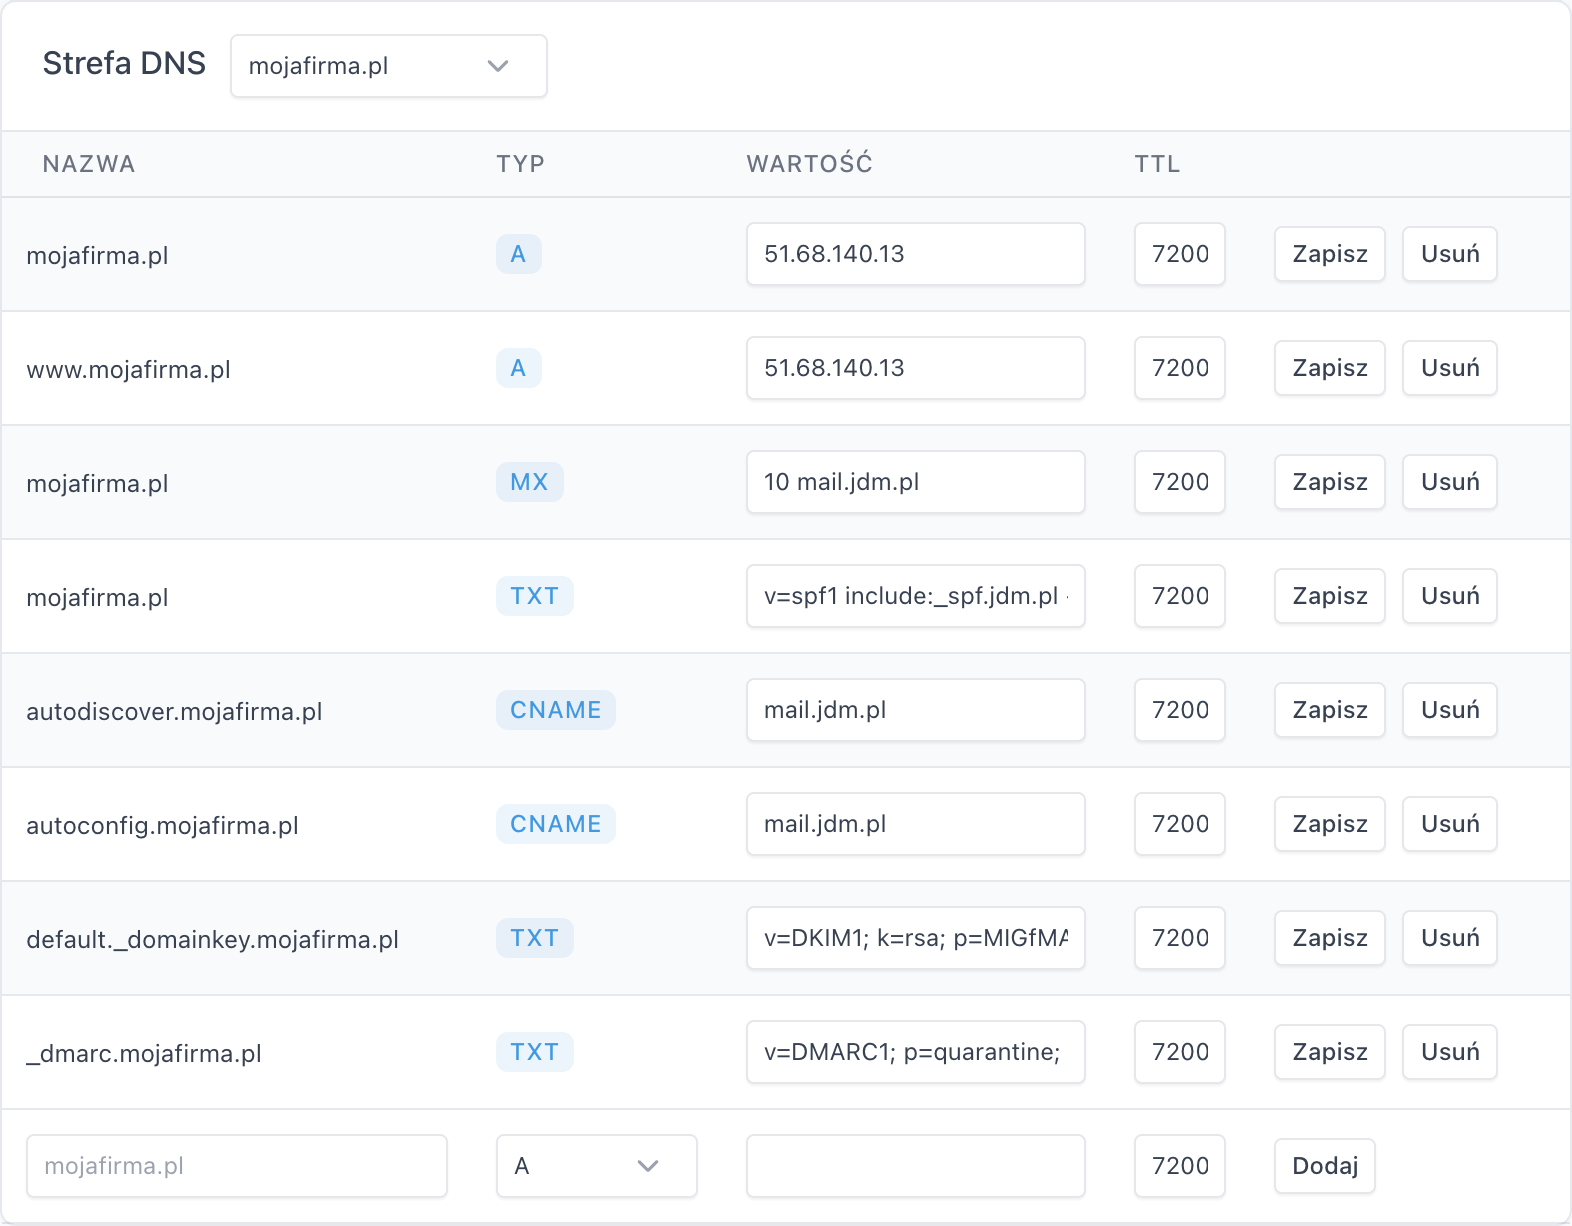Delete the MX record for mojafirma.pl

[1449, 482]
